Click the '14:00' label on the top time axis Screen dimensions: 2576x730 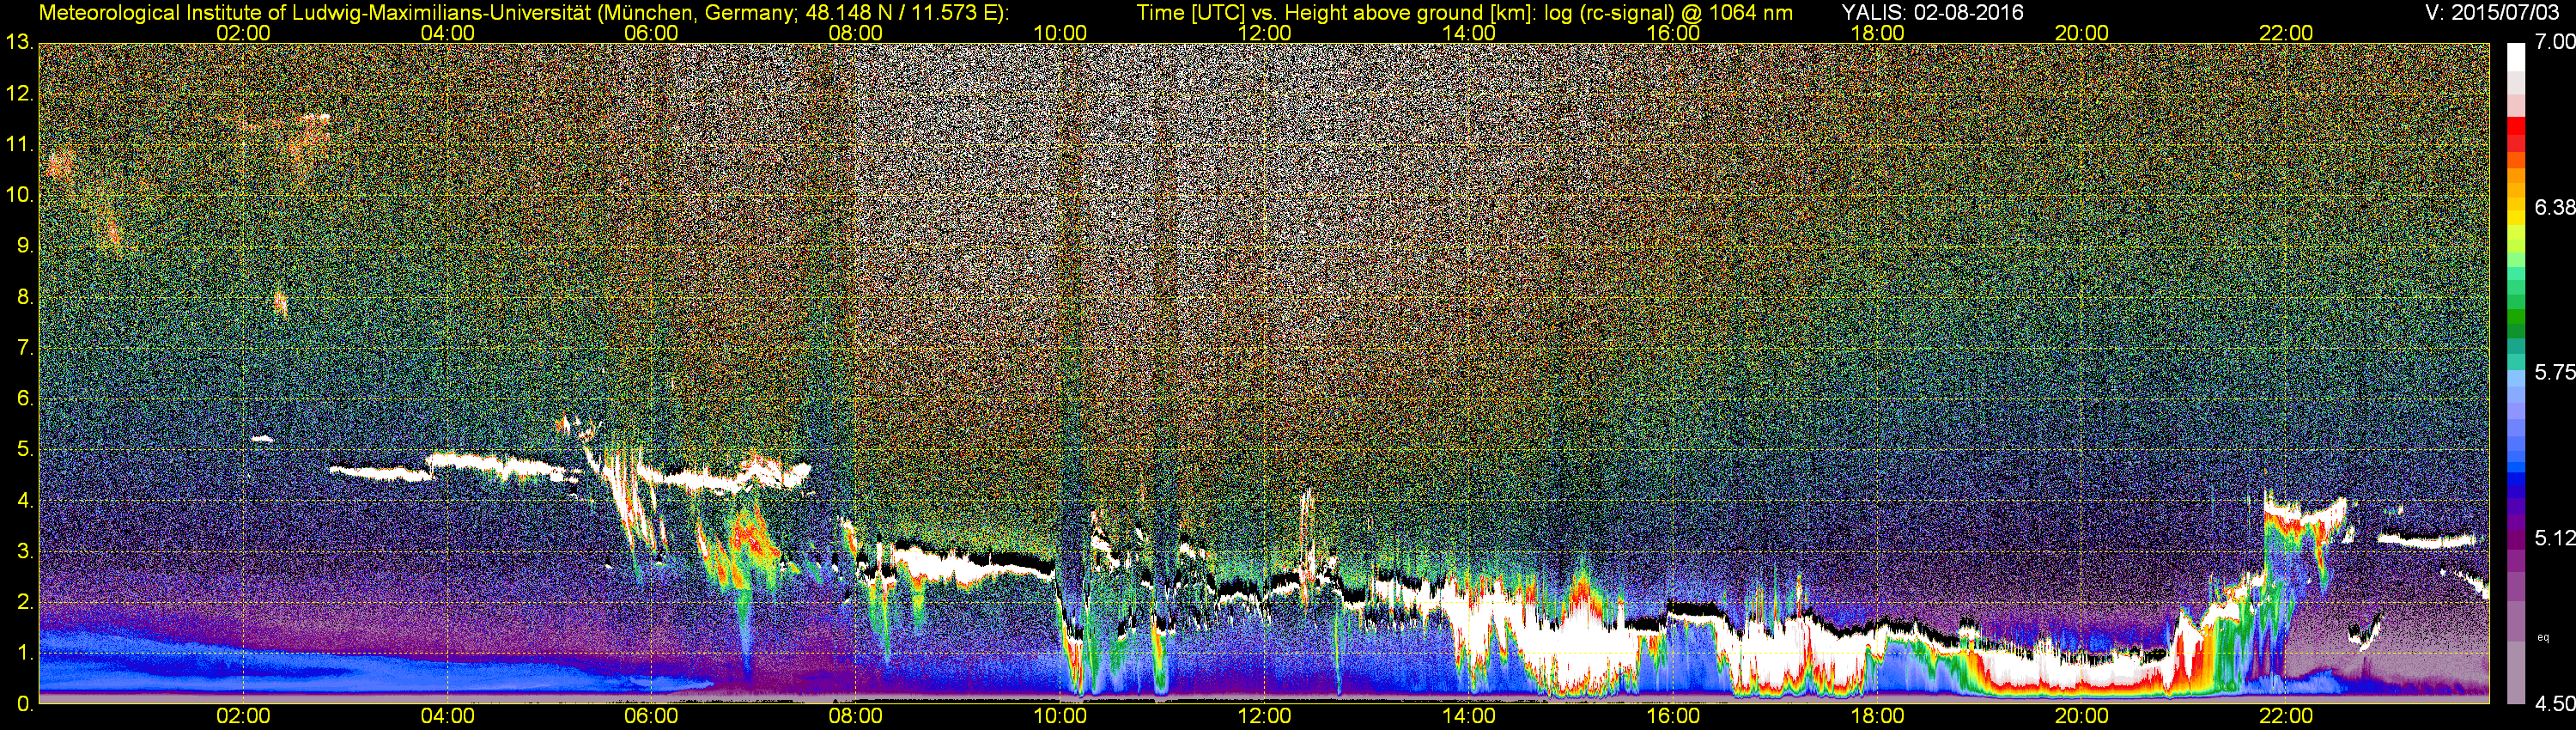[1469, 33]
